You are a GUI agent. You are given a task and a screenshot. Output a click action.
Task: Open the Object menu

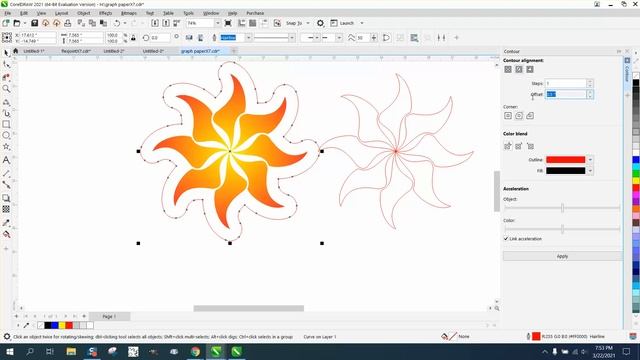pyautogui.click(x=84, y=13)
